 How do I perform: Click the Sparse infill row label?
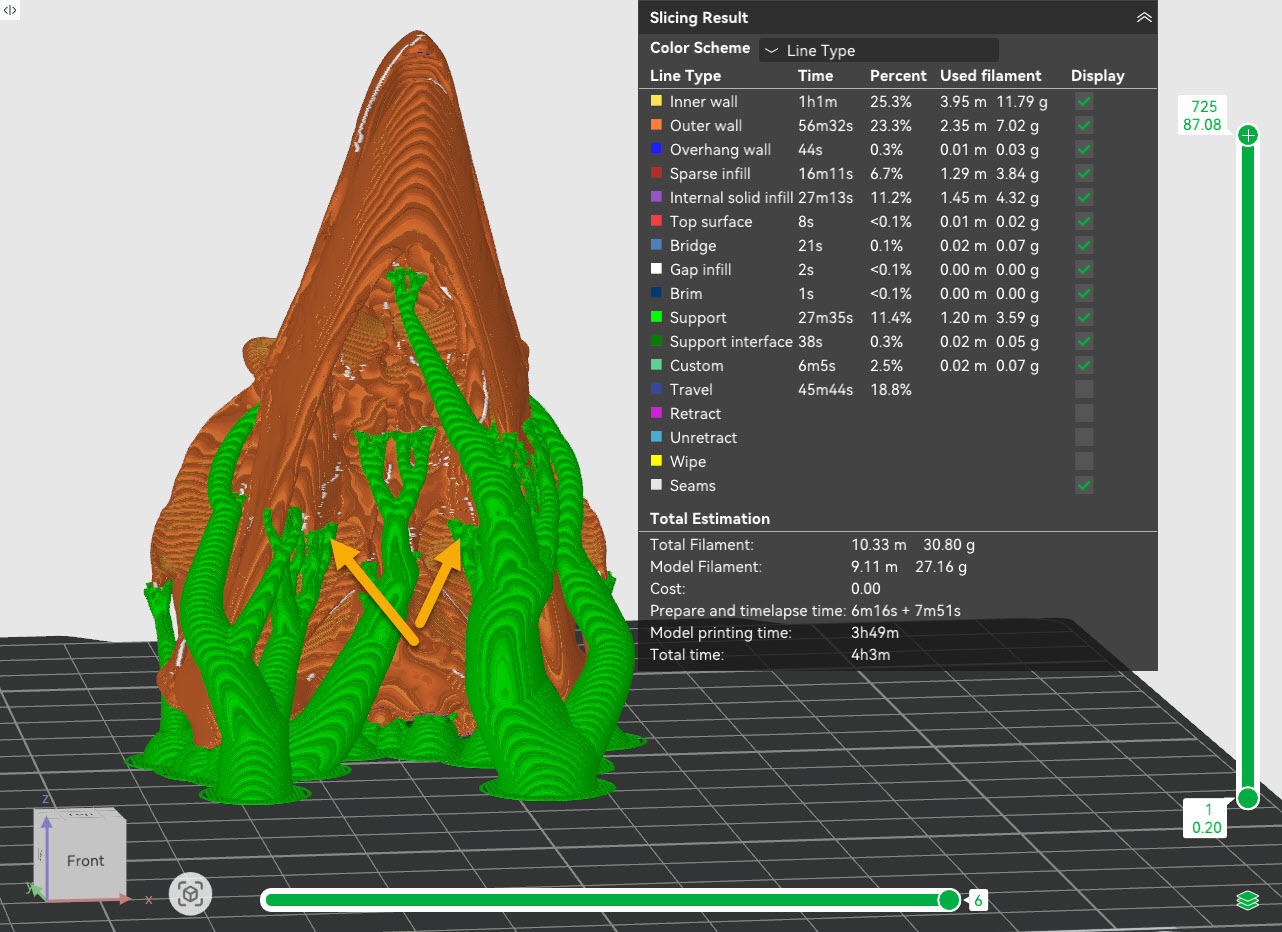click(x=710, y=173)
